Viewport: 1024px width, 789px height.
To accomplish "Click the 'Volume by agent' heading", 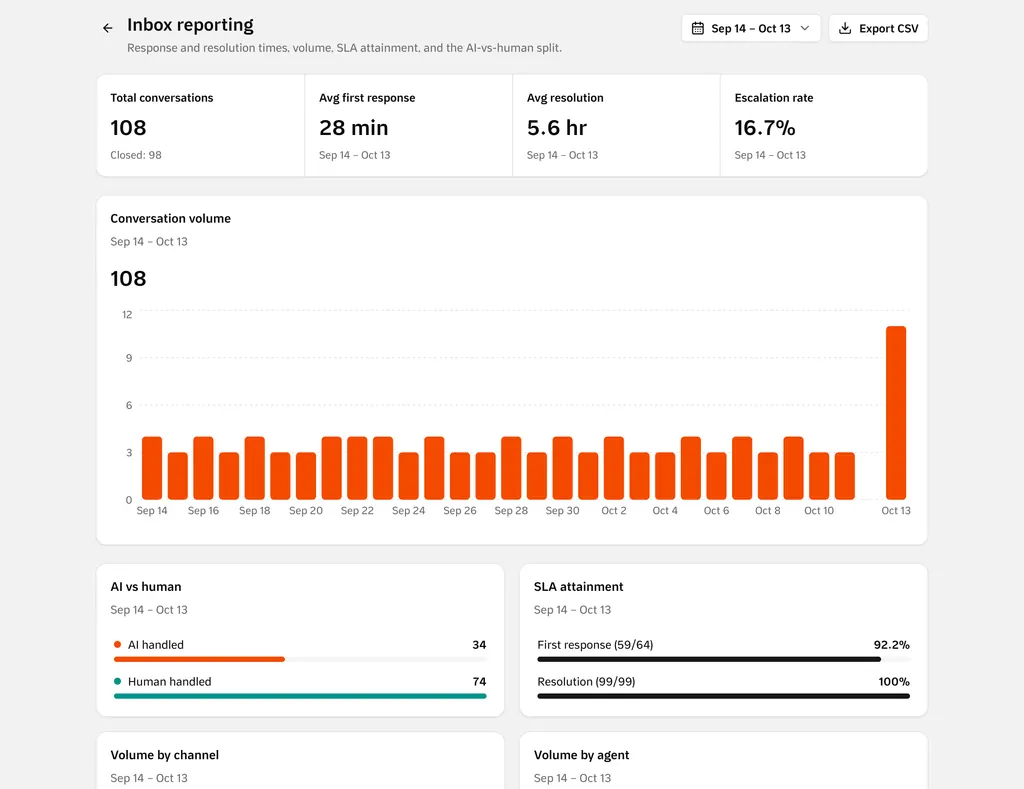I will tap(581, 755).
